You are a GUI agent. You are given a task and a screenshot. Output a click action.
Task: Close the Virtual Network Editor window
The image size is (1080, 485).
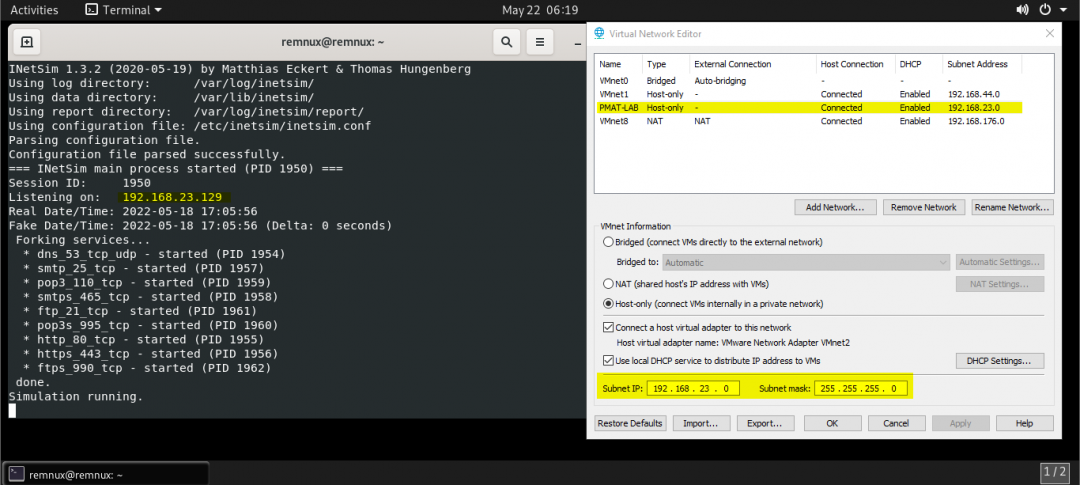tap(1049, 33)
